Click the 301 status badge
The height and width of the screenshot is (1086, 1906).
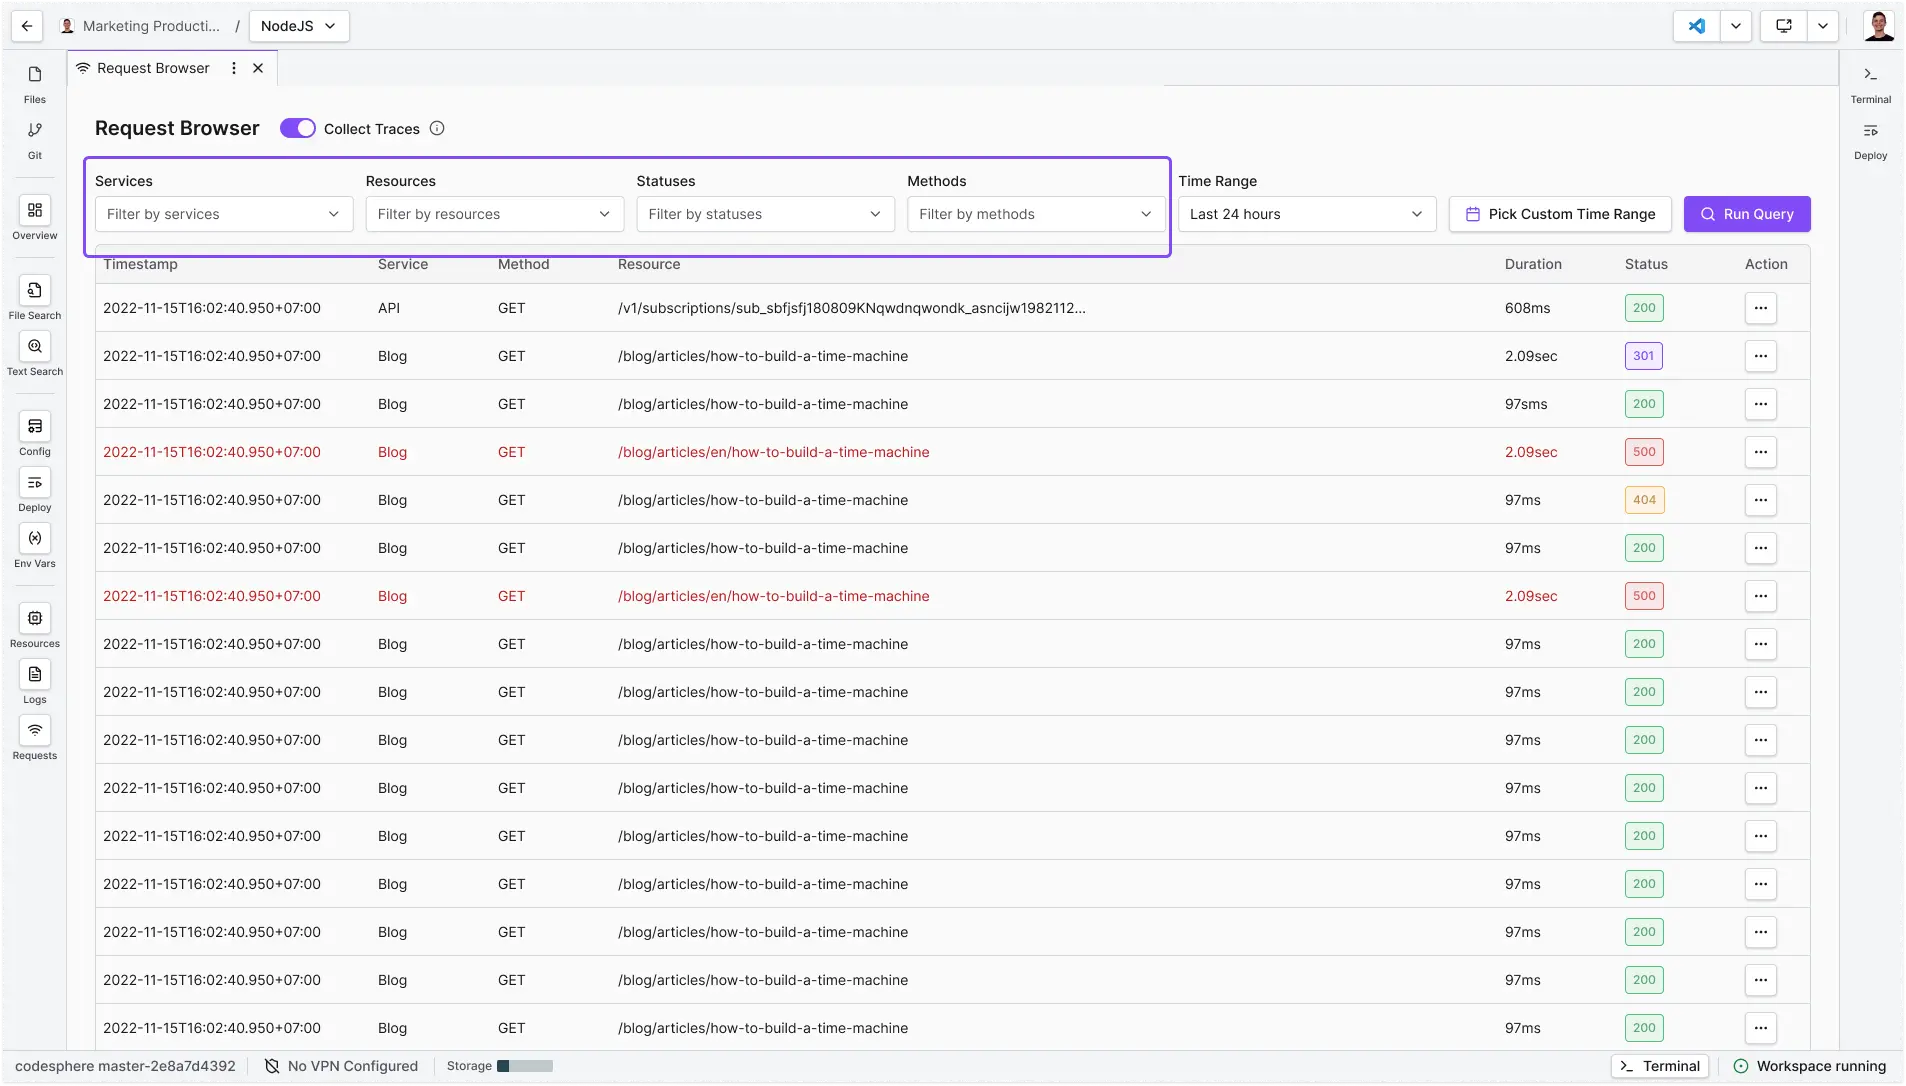tap(1644, 356)
